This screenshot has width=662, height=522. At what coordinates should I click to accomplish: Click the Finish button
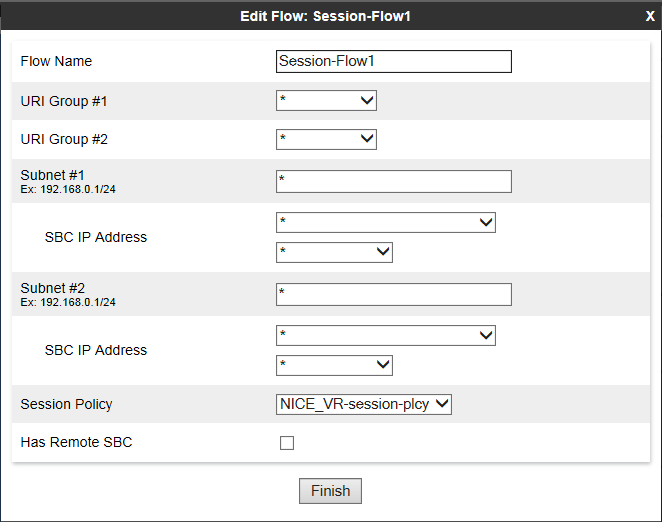click(330, 491)
